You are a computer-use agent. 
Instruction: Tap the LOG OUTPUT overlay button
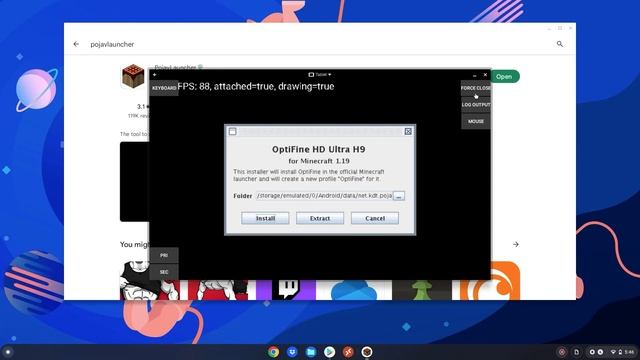[476, 105]
